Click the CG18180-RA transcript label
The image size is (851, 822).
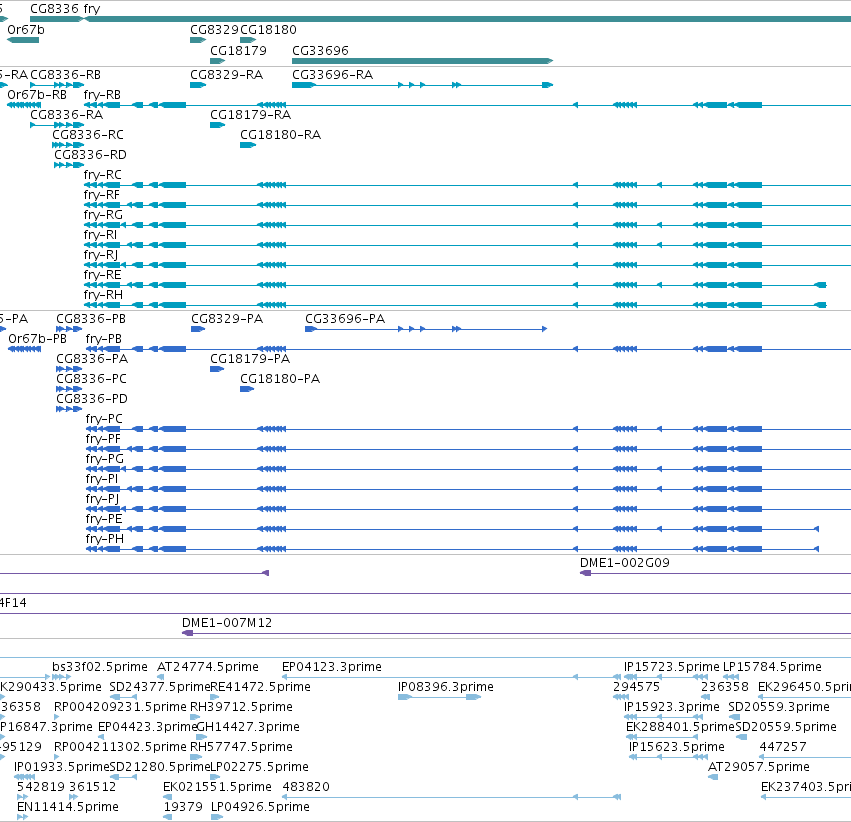280,135
